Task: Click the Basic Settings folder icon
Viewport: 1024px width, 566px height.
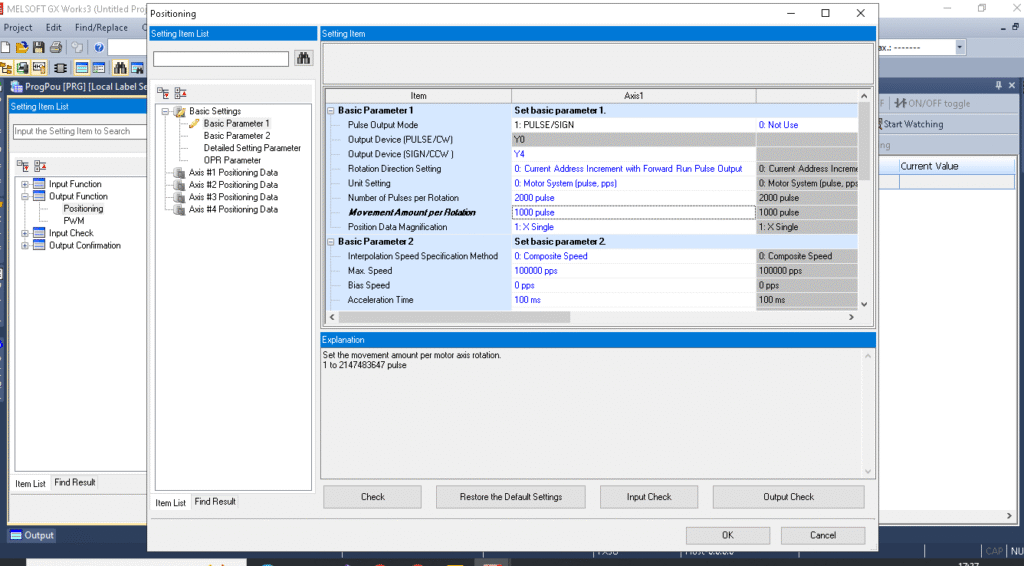Action: click(x=180, y=112)
